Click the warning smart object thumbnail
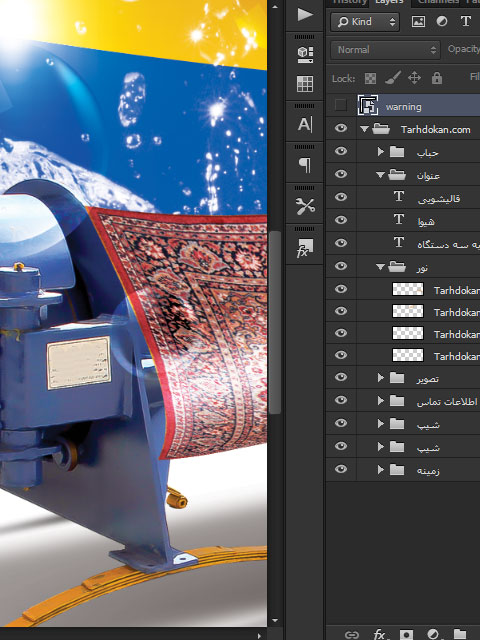The image size is (480, 640). pyautogui.click(x=368, y=106)
